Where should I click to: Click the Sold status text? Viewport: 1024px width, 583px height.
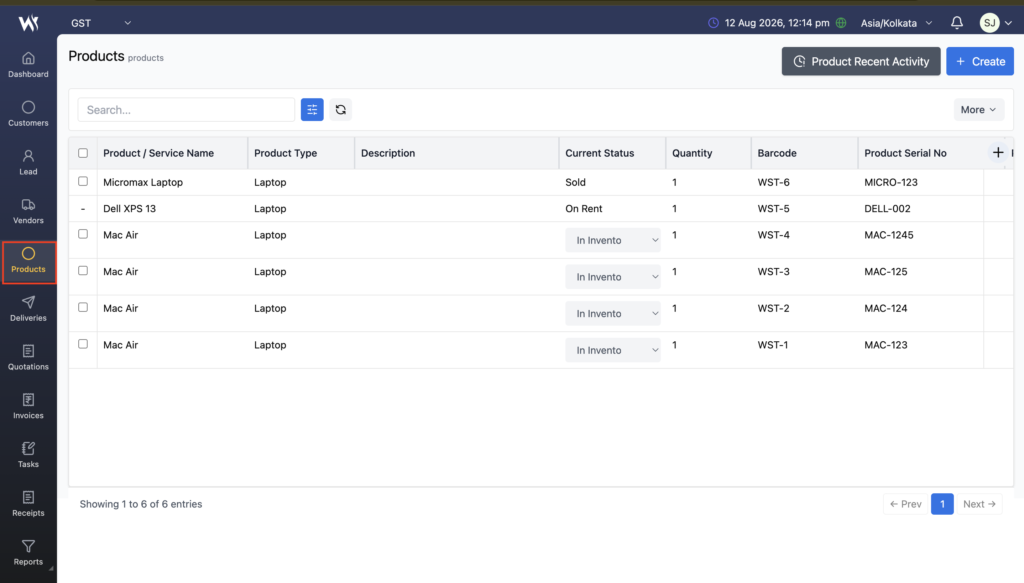[x=575, y=182]
